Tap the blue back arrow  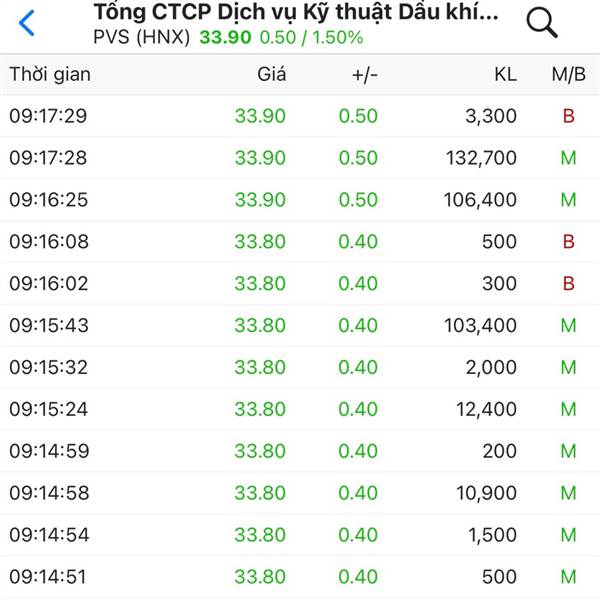pos(26,23)
